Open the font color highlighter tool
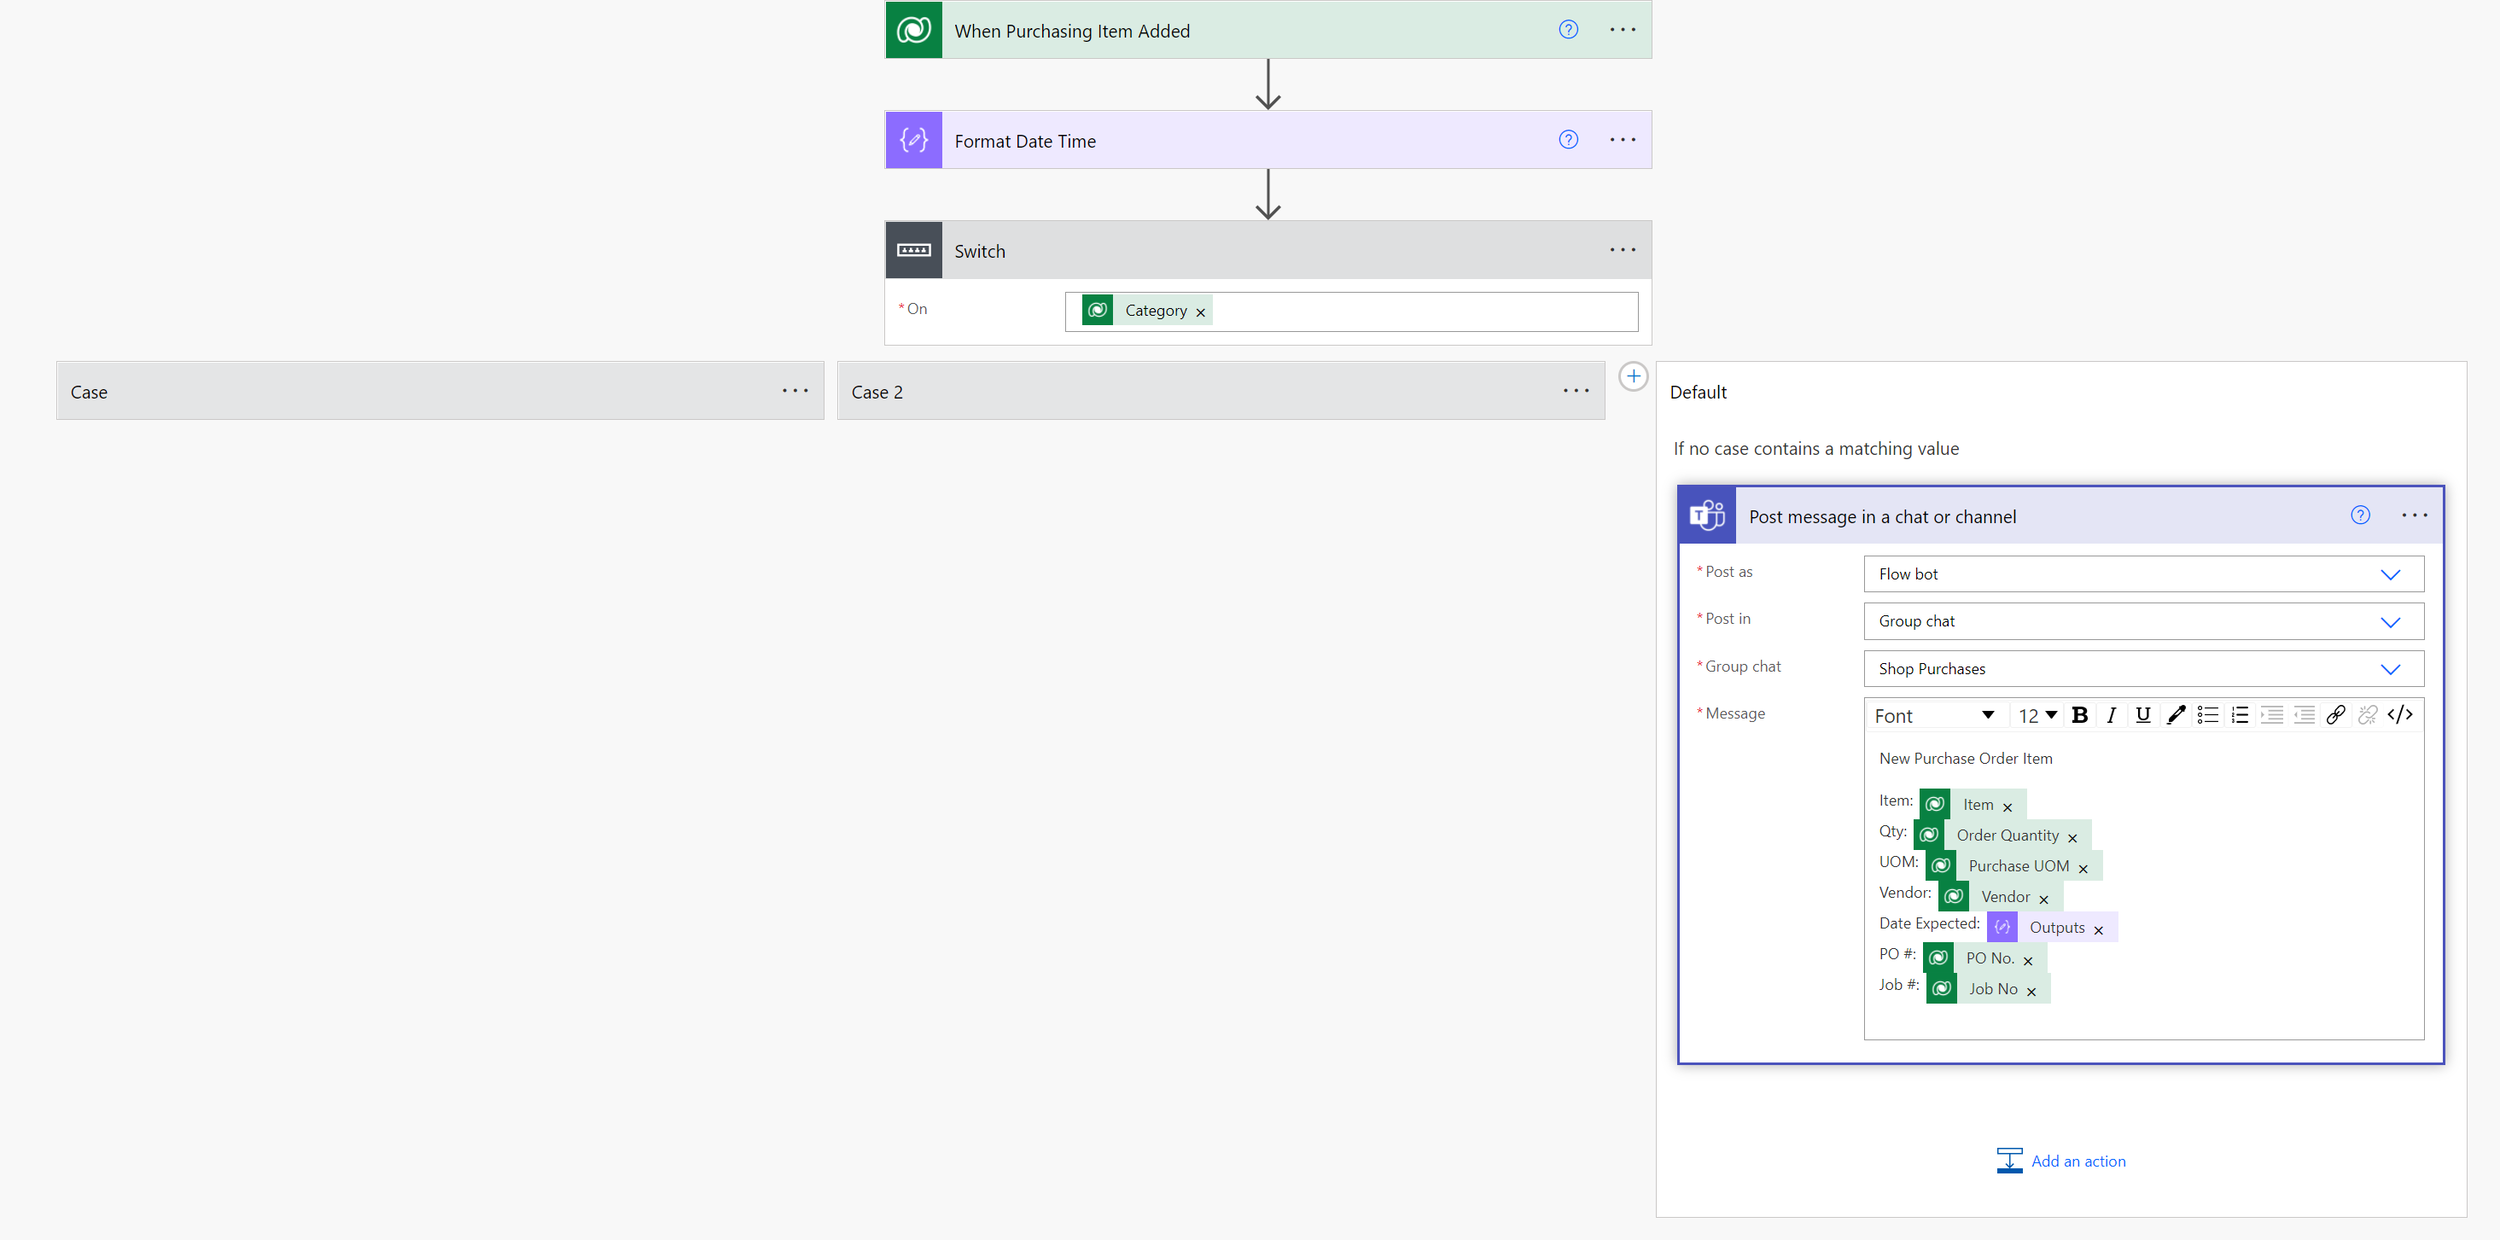 click(x=2175, y=715)
